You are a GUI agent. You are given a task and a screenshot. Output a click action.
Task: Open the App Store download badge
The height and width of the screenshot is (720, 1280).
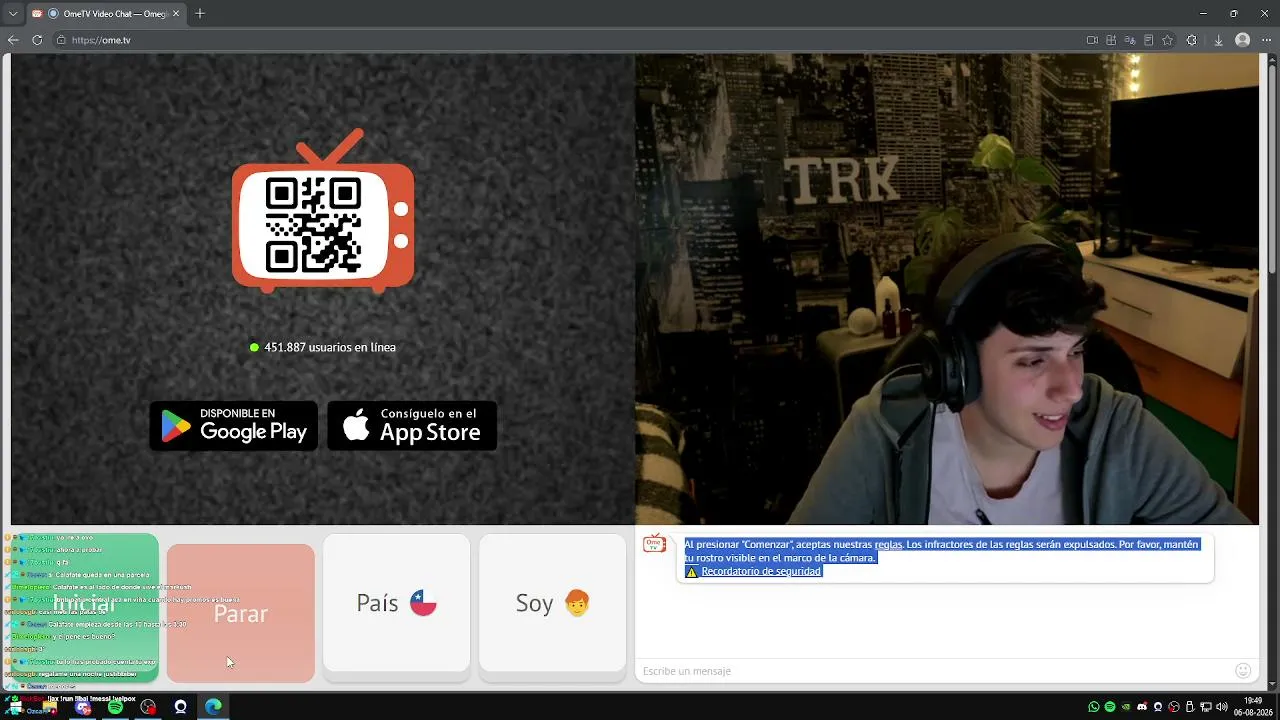pos(412,426)
